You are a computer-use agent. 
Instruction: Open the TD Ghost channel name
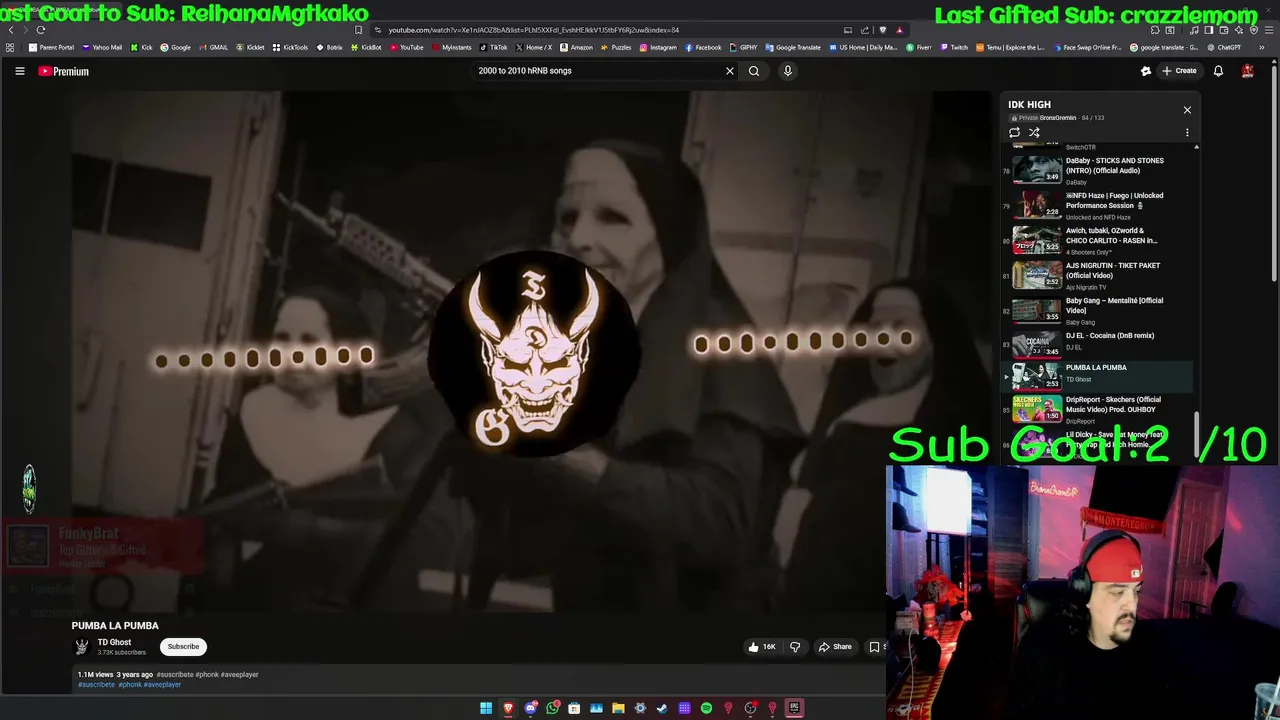(x=114, y=642)
